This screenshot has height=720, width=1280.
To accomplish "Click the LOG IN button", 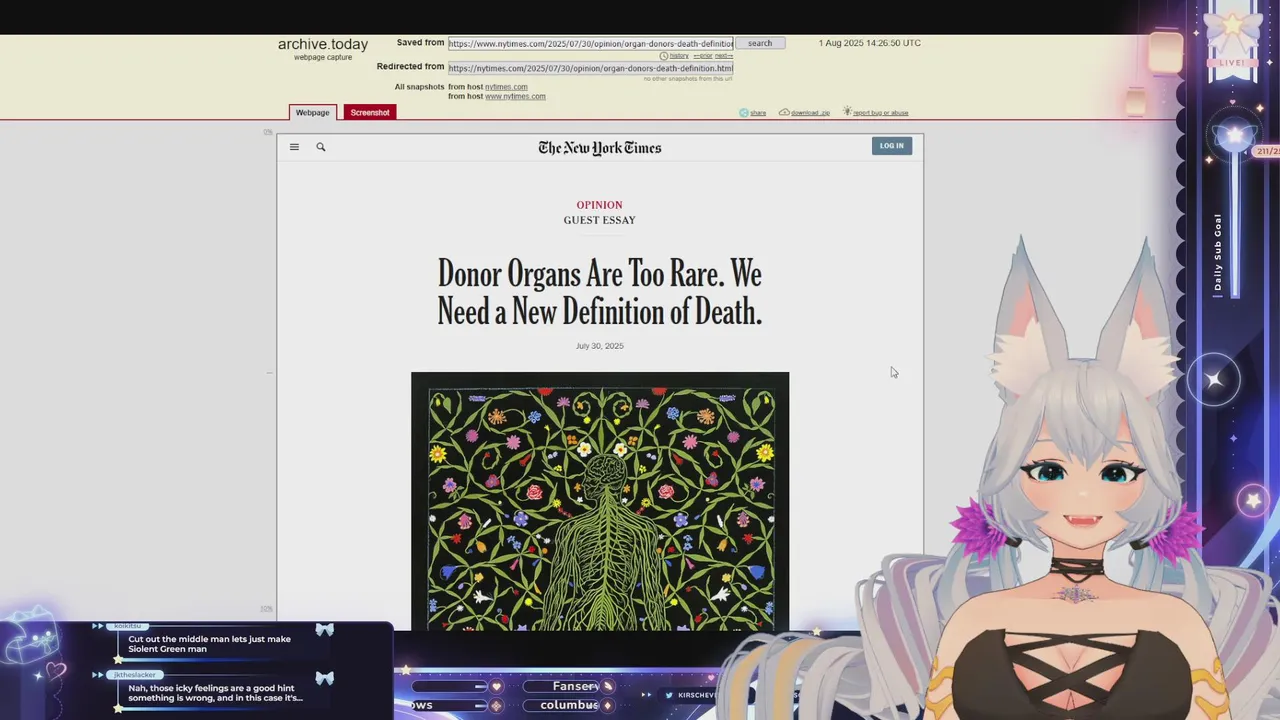I will click(x=891, y=146).
